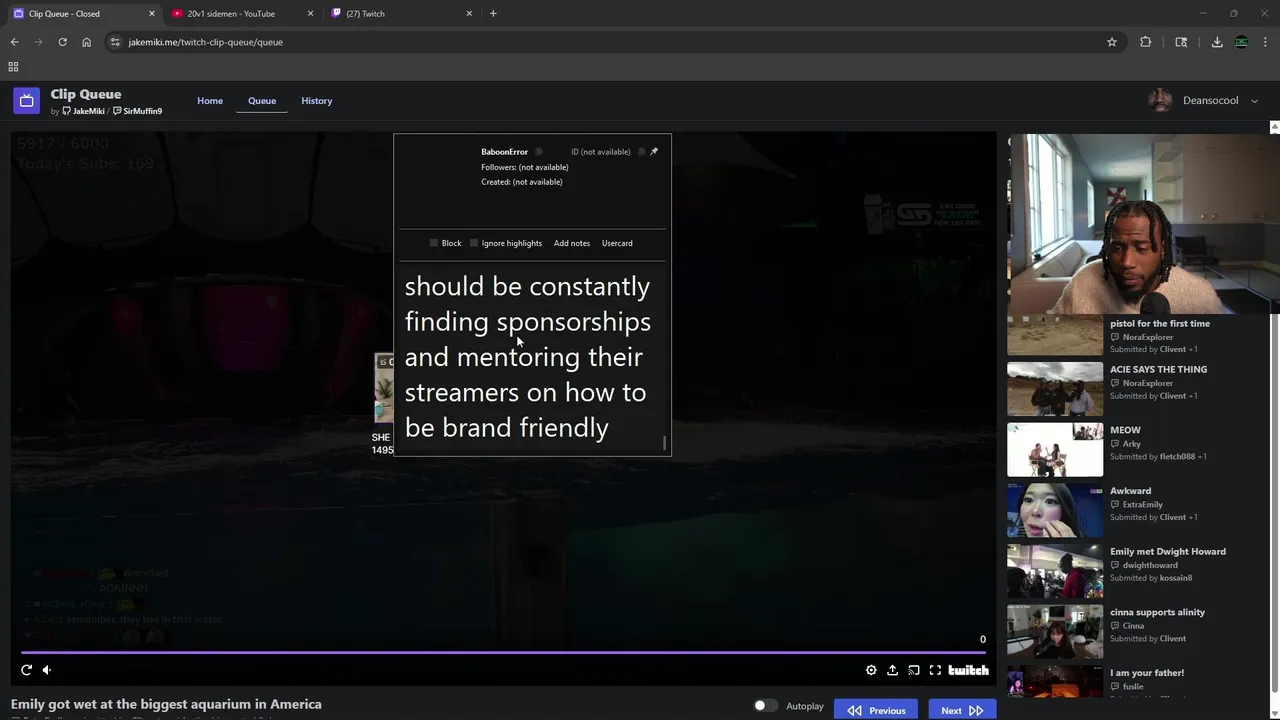Pin the BaboonError user popup

tap(654, 152)
